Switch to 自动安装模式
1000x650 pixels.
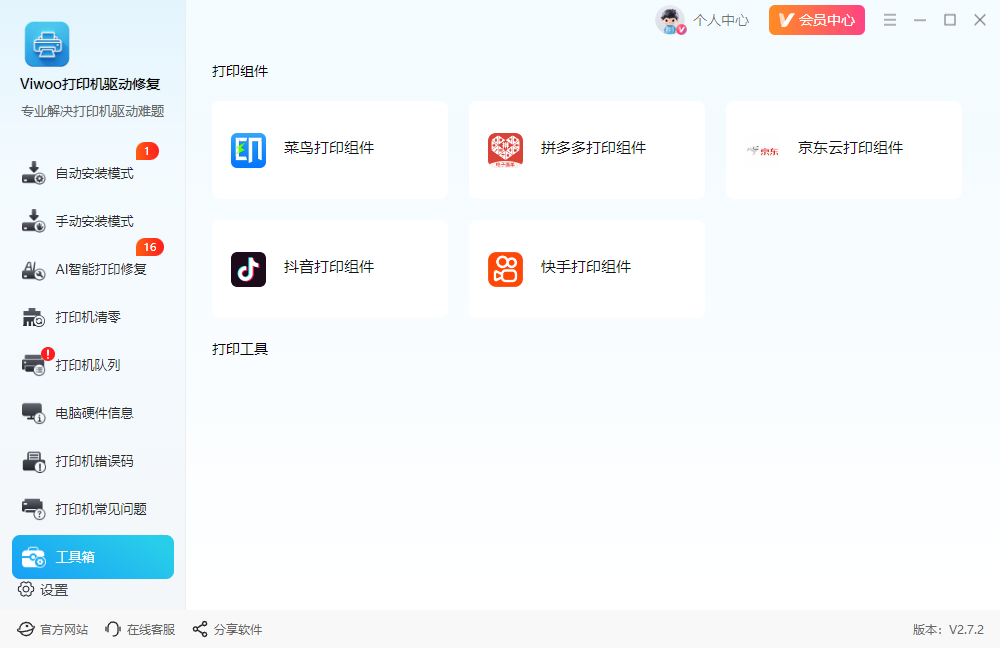coord(92,174)
